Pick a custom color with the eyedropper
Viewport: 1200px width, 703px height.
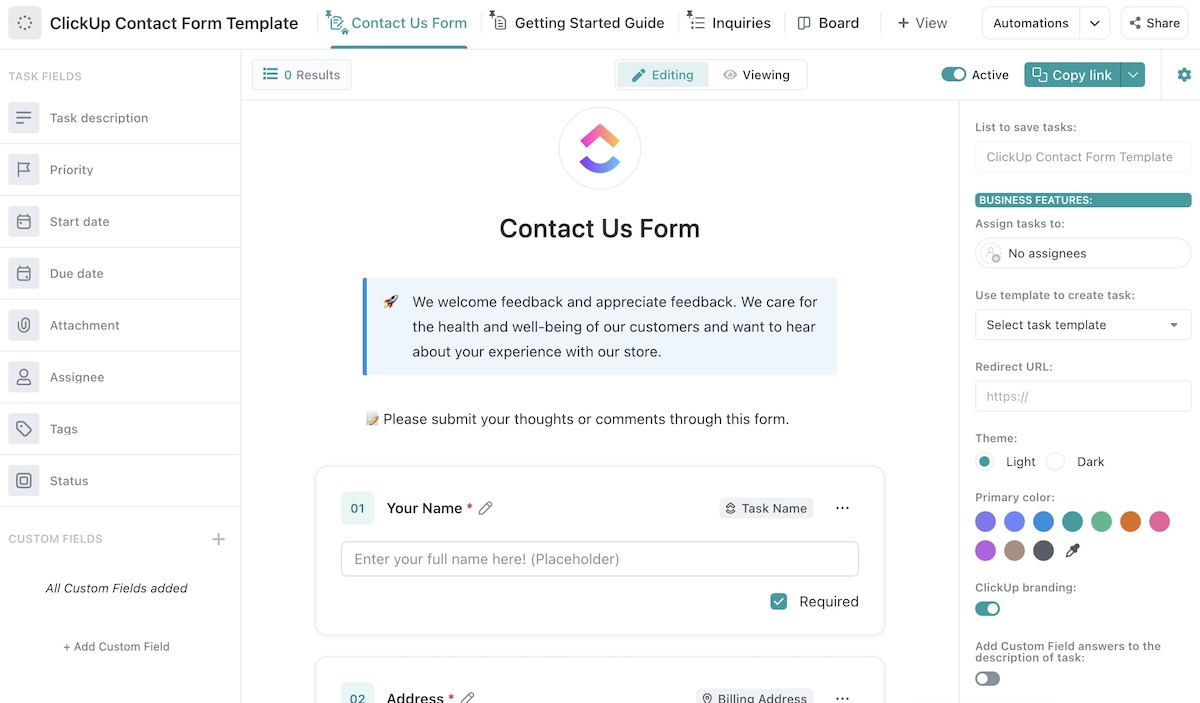pos(1073,550)
